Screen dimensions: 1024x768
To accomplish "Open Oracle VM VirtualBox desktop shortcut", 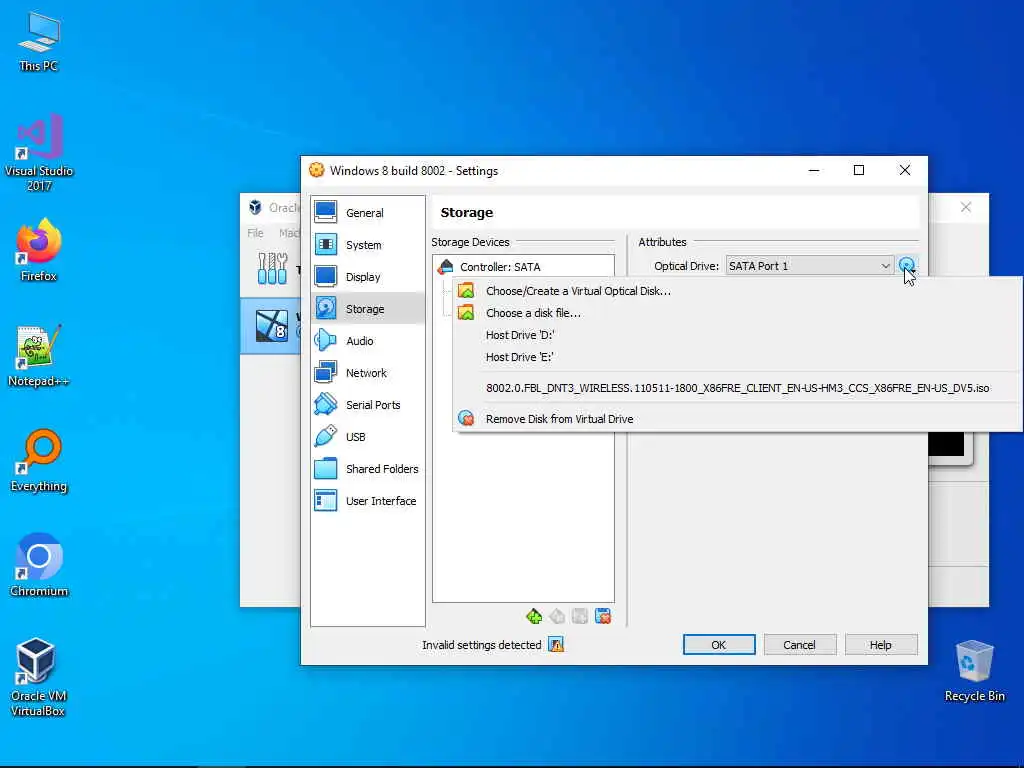I will point(38,677).
